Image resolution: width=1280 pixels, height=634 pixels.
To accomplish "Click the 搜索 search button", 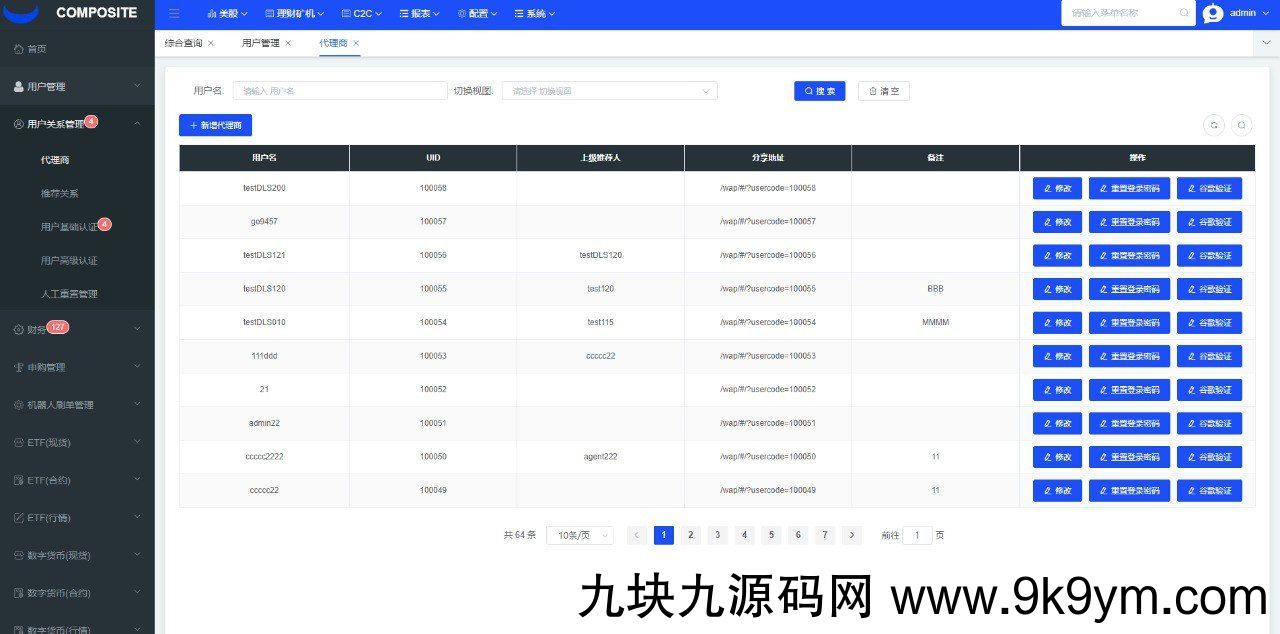I will (819, 90).
